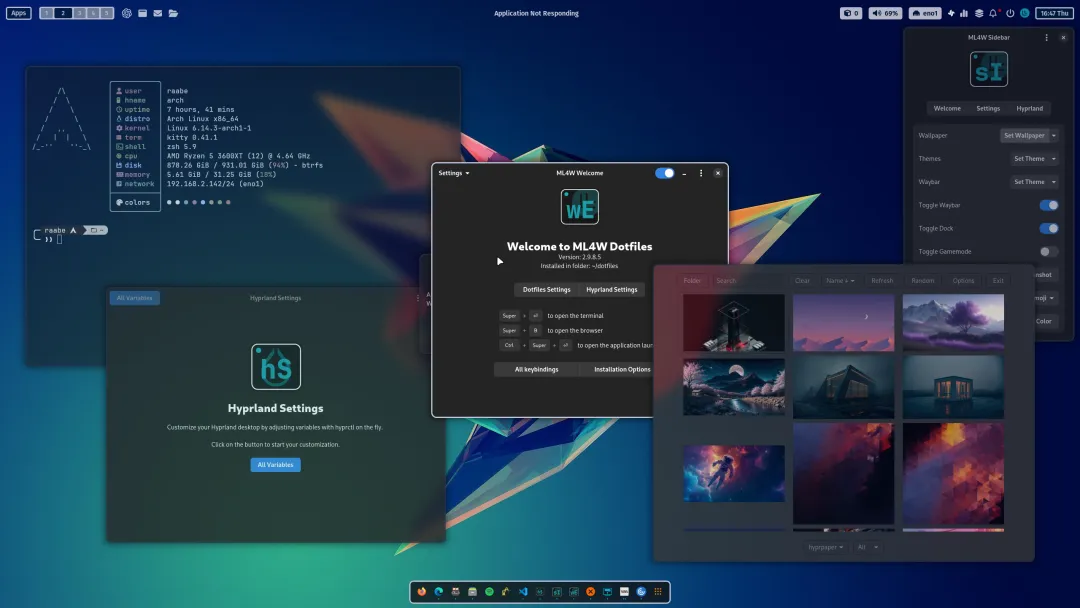Switch to workspace 2 in the Waybar
The image size is (1080, 608).
[63, 13]
